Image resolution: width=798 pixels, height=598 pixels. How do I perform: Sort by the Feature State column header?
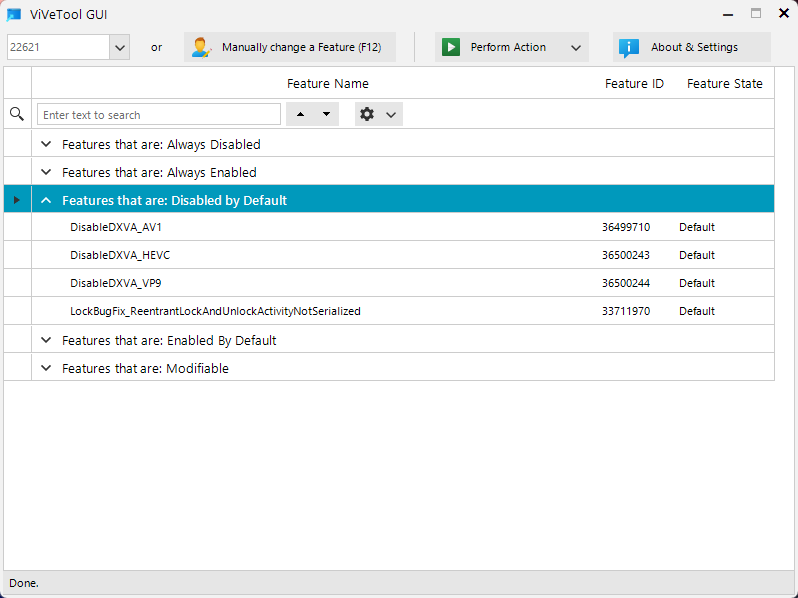tap(724, 84)
